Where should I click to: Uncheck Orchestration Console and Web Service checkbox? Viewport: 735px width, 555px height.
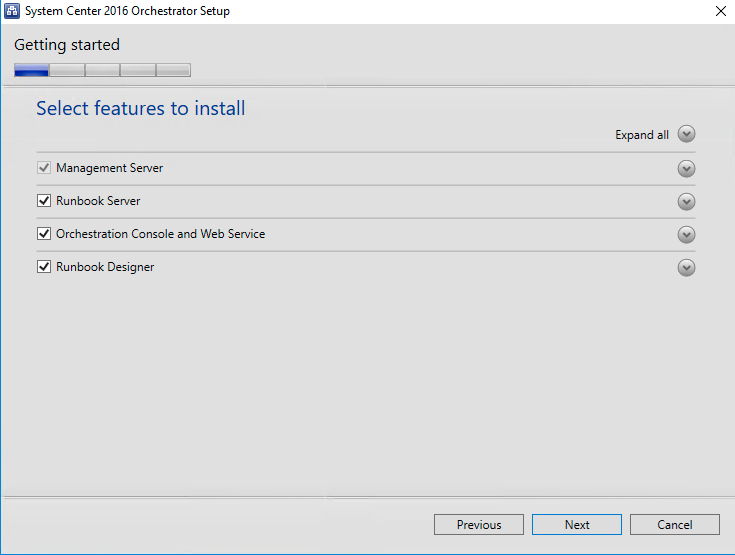pyautogui.click(x=44, y=234)
